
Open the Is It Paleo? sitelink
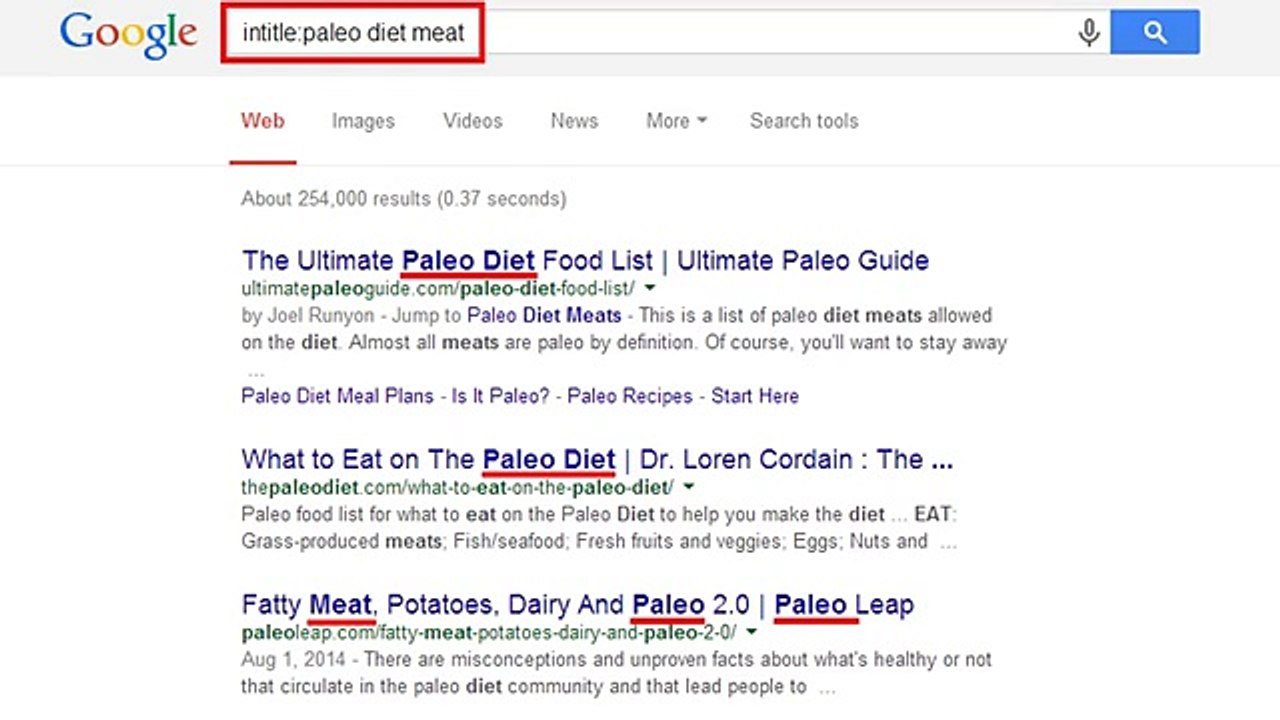click(500, 396)
